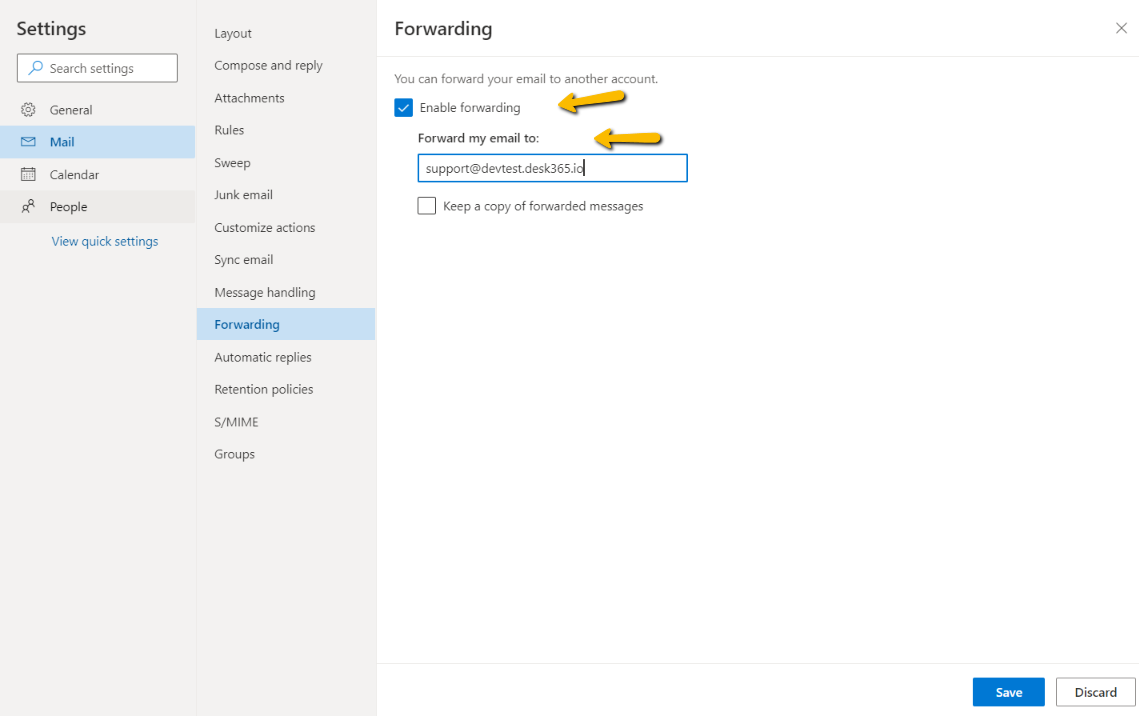Open View quick settings link
The image size is (1139, 716).
pos(104,241)
